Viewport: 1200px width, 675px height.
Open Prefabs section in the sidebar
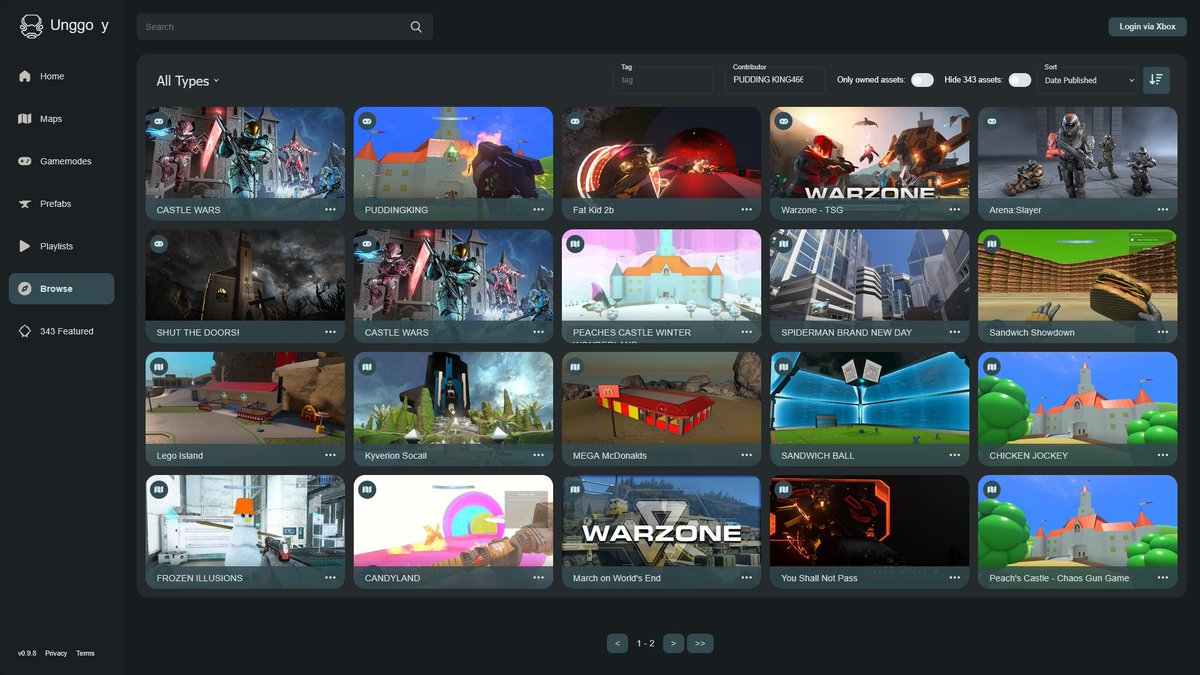pyautogui.click(x=61, y=204)
